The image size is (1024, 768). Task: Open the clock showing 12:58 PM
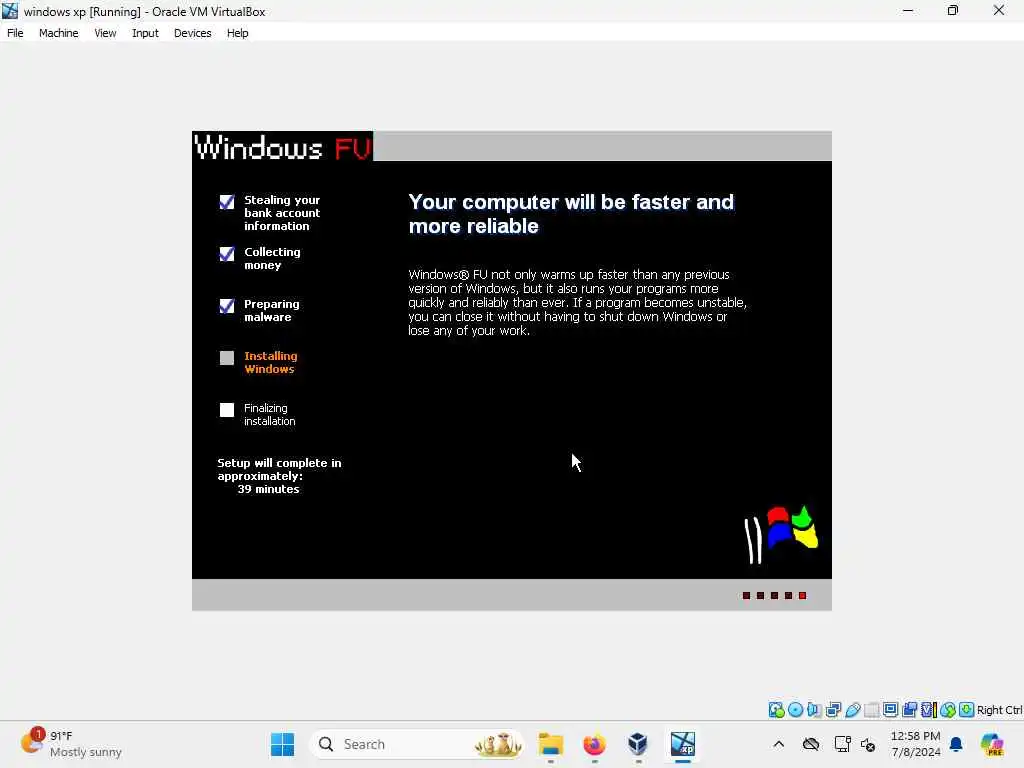coord(916,744)
